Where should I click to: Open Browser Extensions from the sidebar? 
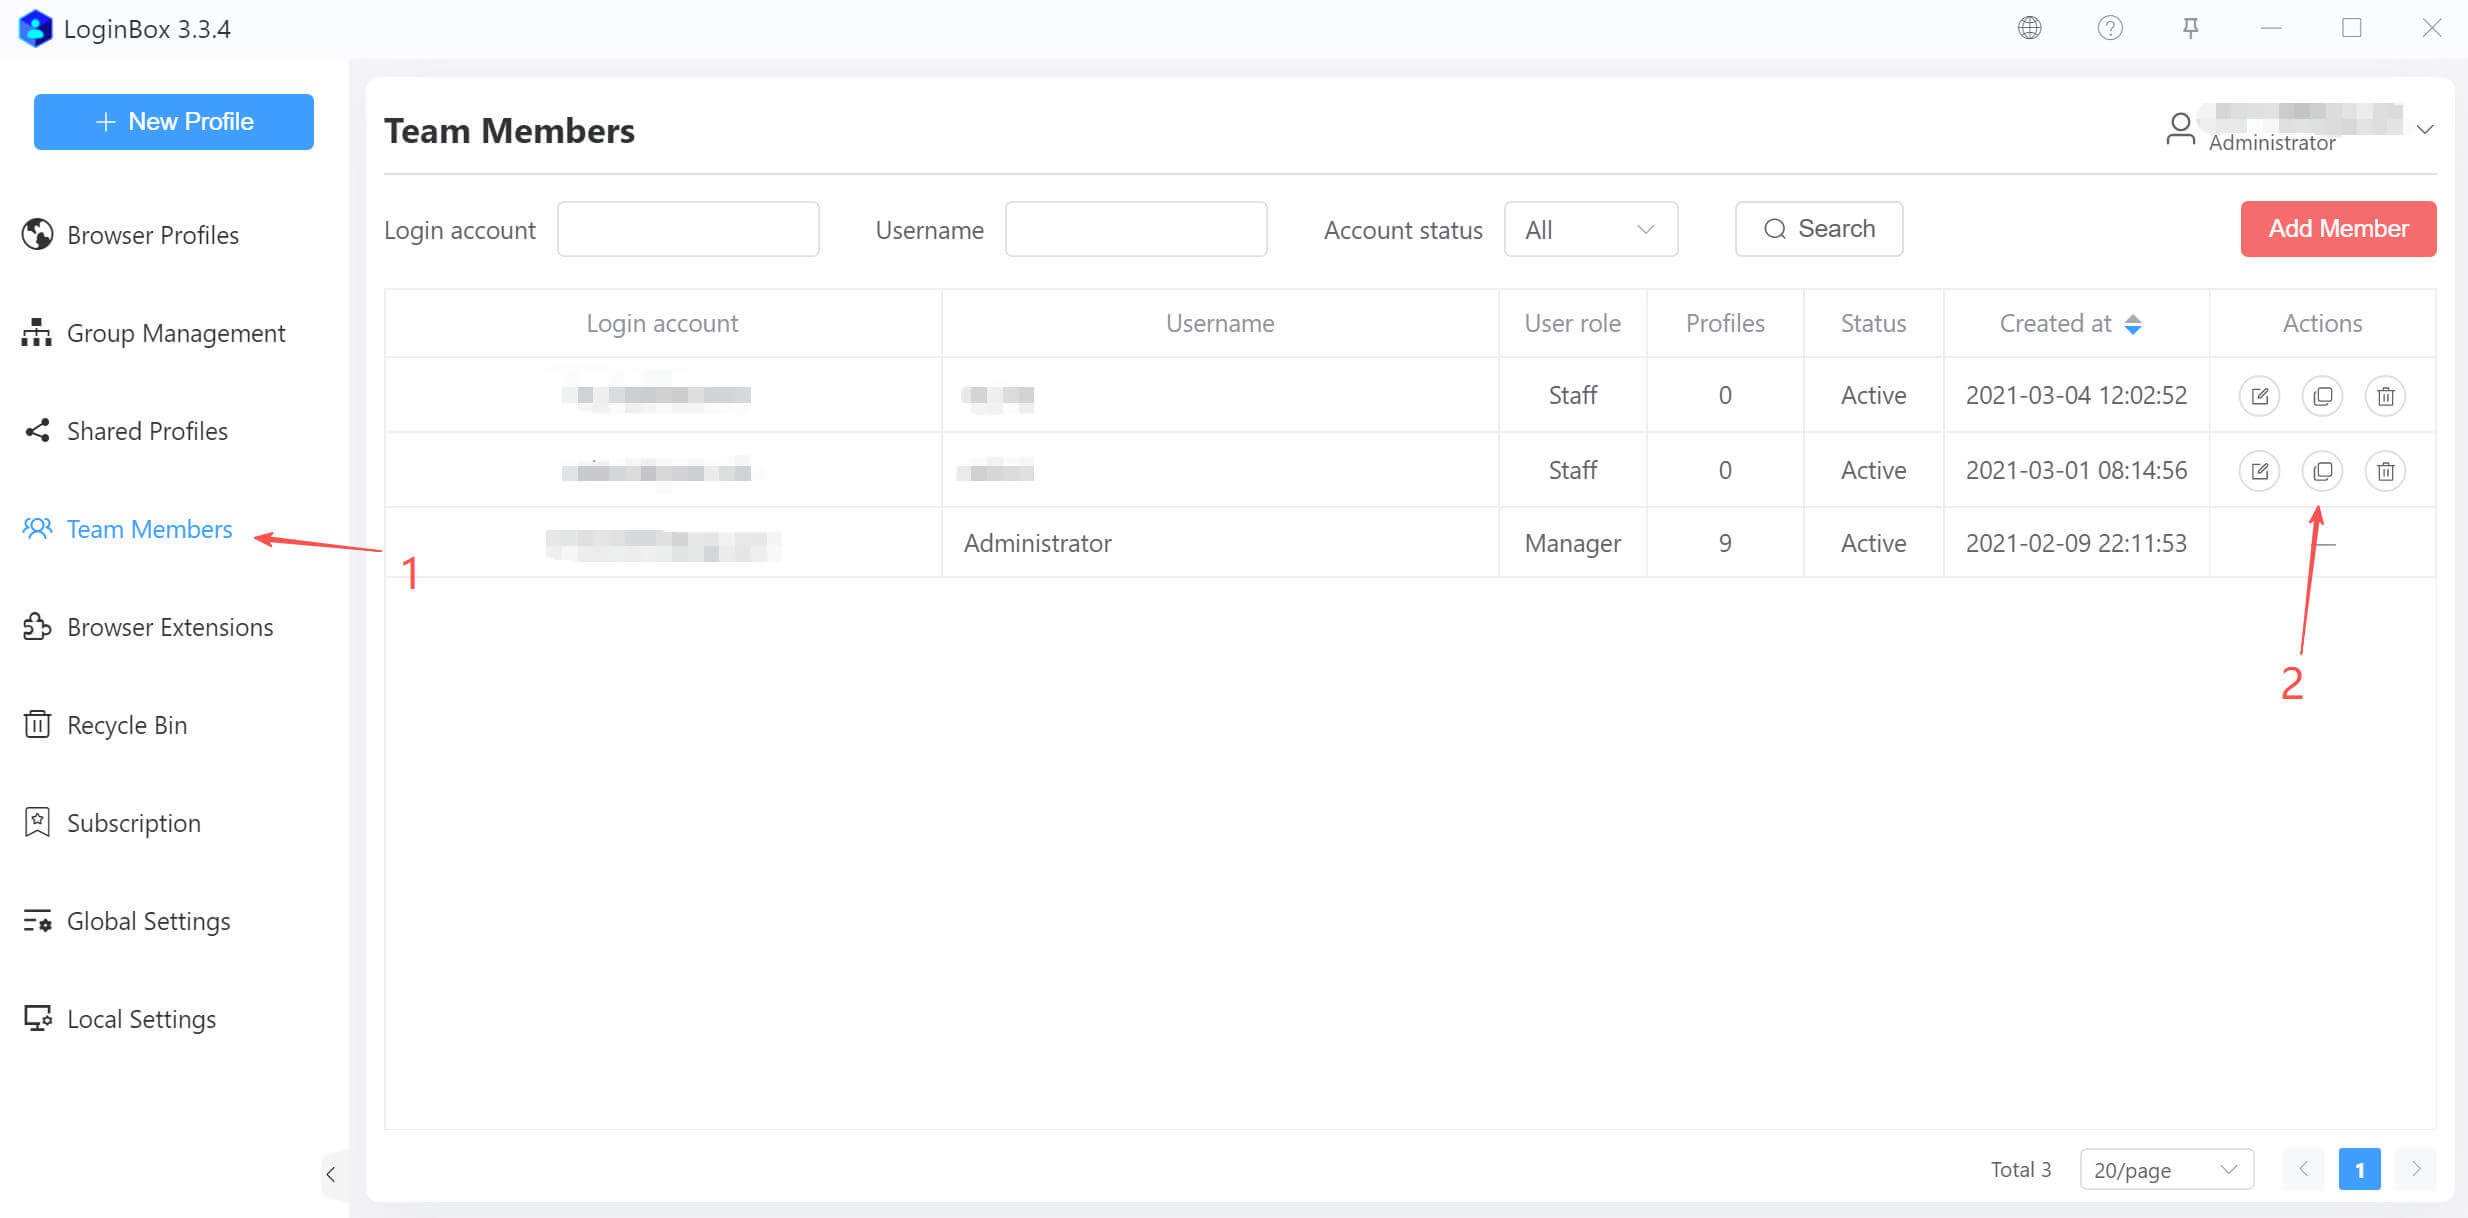tap(169, 627)
